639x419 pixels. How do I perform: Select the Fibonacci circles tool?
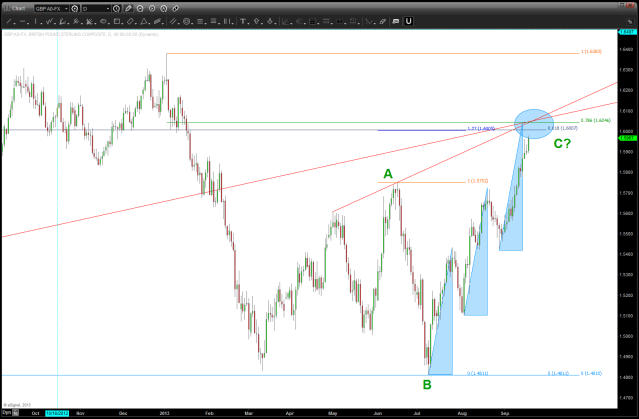[x=186, y=22]
